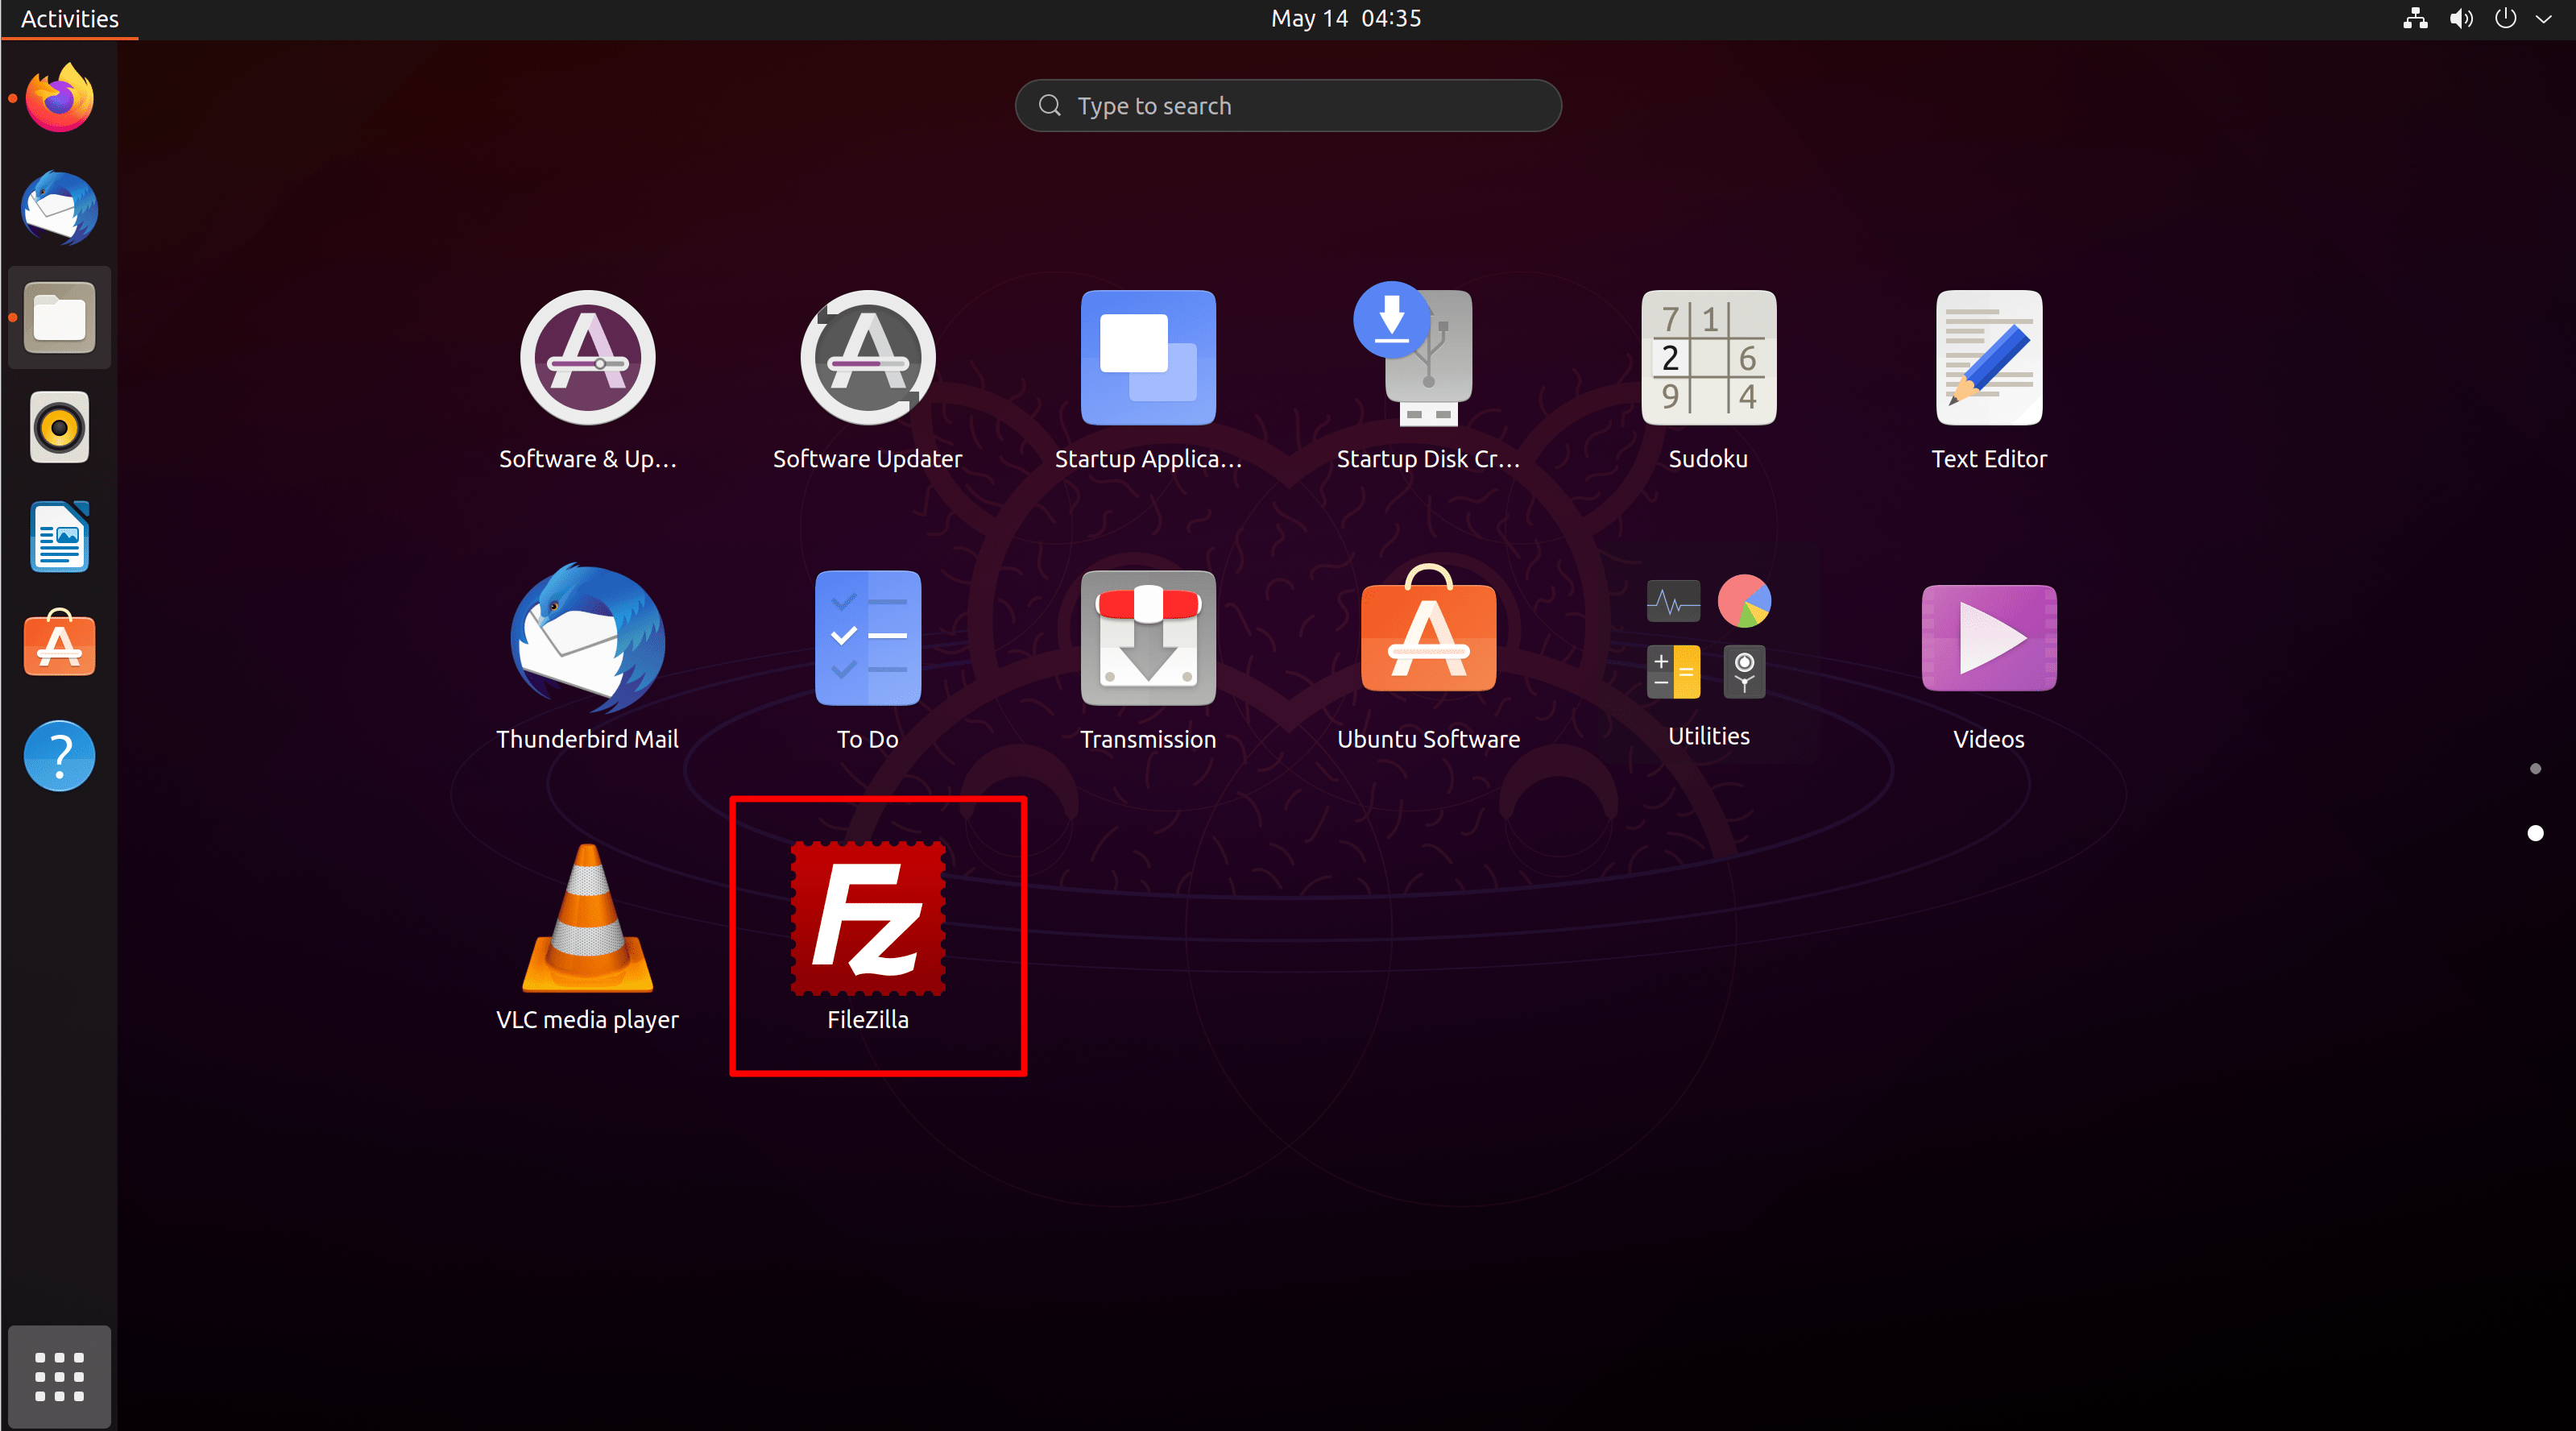Image resolution: width=2576 pixels, height=1431 pixels.
Task: Open Startup Disk Creator
Action: coord(1428,358)
